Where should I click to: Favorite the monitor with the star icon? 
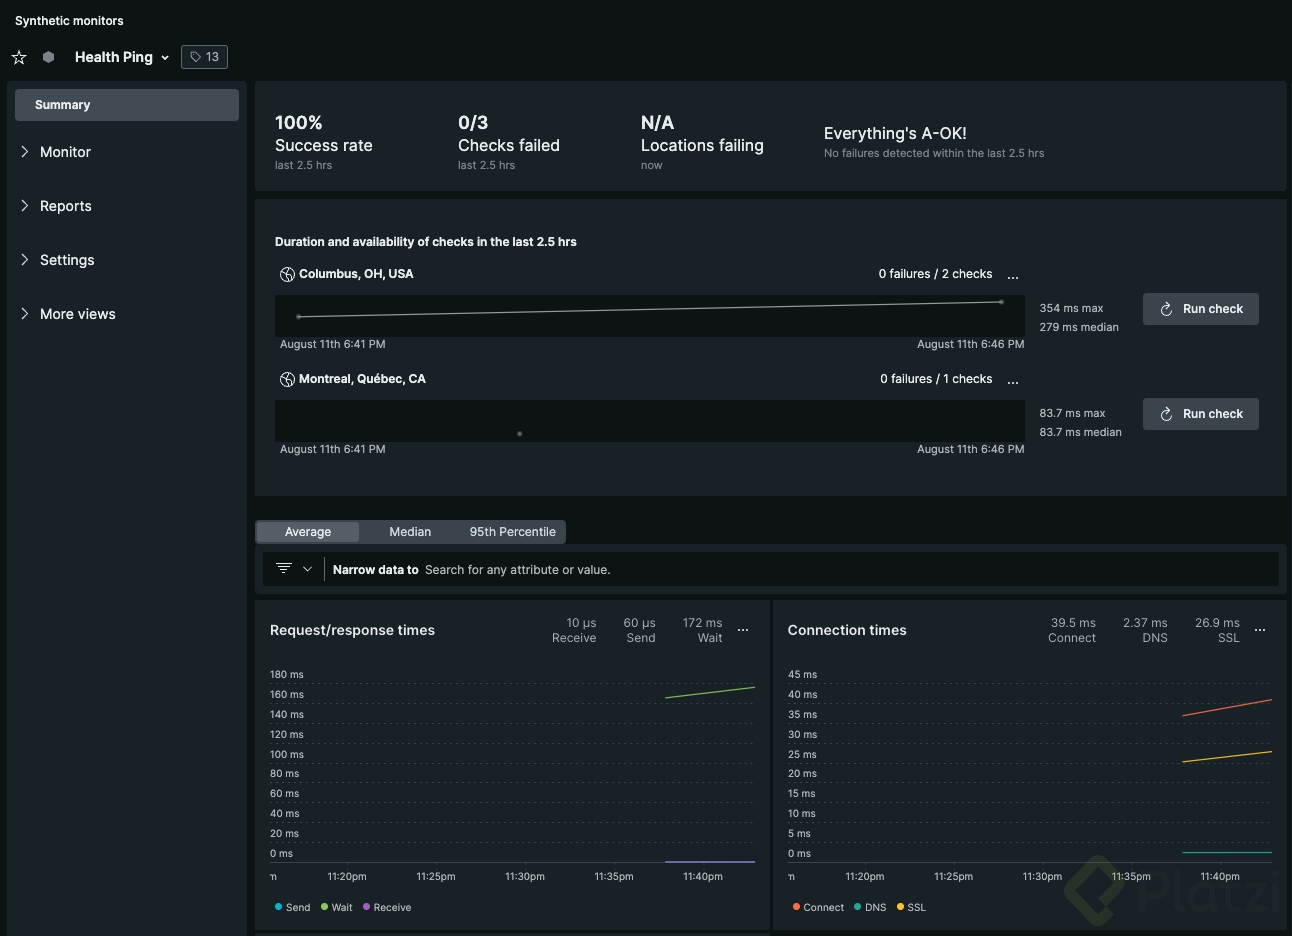(19, 57)
